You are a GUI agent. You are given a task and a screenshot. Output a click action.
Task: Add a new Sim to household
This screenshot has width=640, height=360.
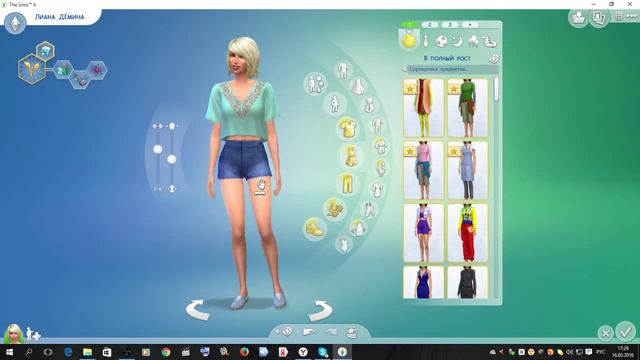coord(33,334)
